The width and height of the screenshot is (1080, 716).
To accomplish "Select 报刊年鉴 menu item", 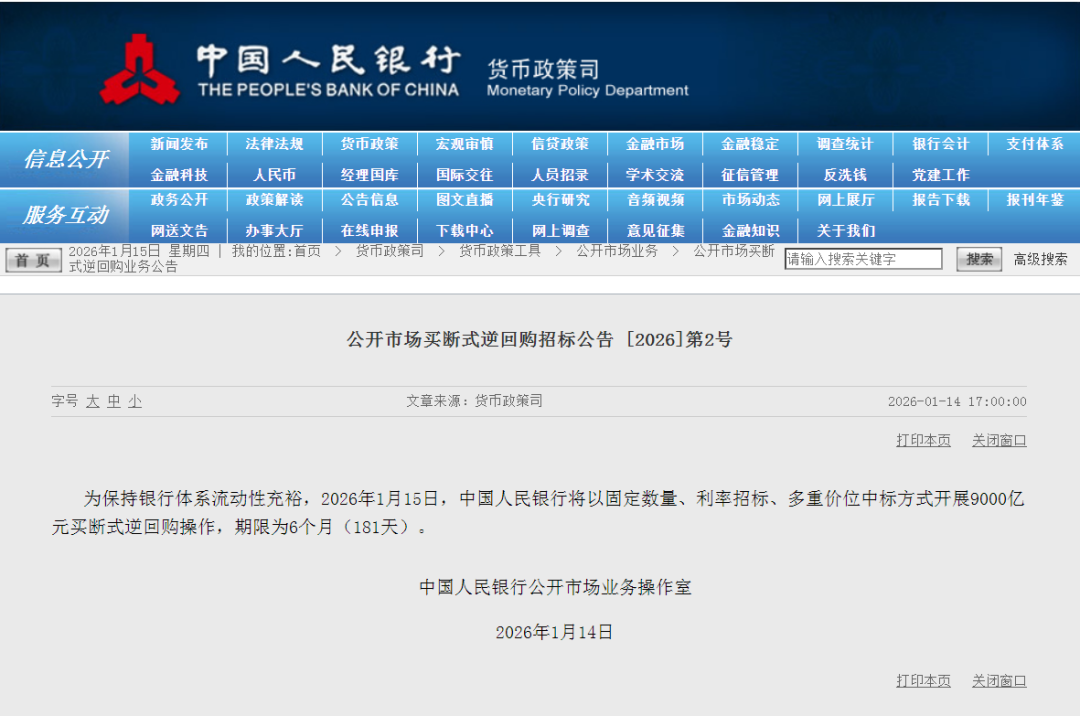I will click(x=1035, y=200).
